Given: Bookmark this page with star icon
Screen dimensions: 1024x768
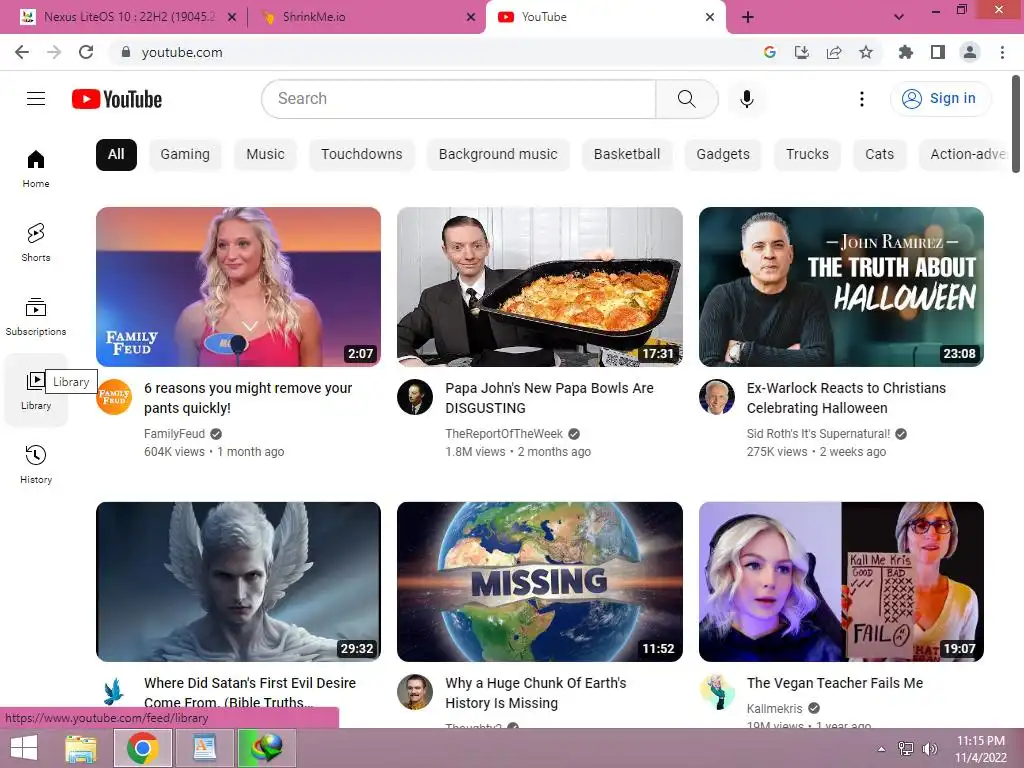Looking at the screenshot, I should 866,52.
